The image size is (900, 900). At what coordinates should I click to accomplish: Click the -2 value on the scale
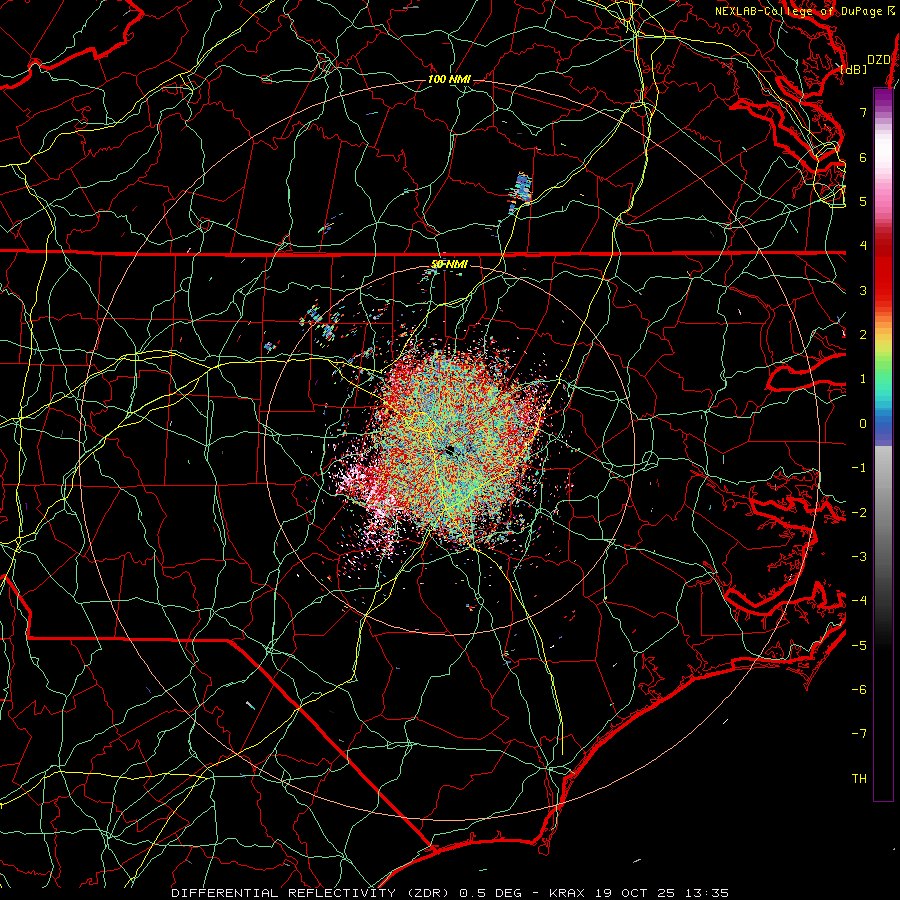[x=859, y=513]
